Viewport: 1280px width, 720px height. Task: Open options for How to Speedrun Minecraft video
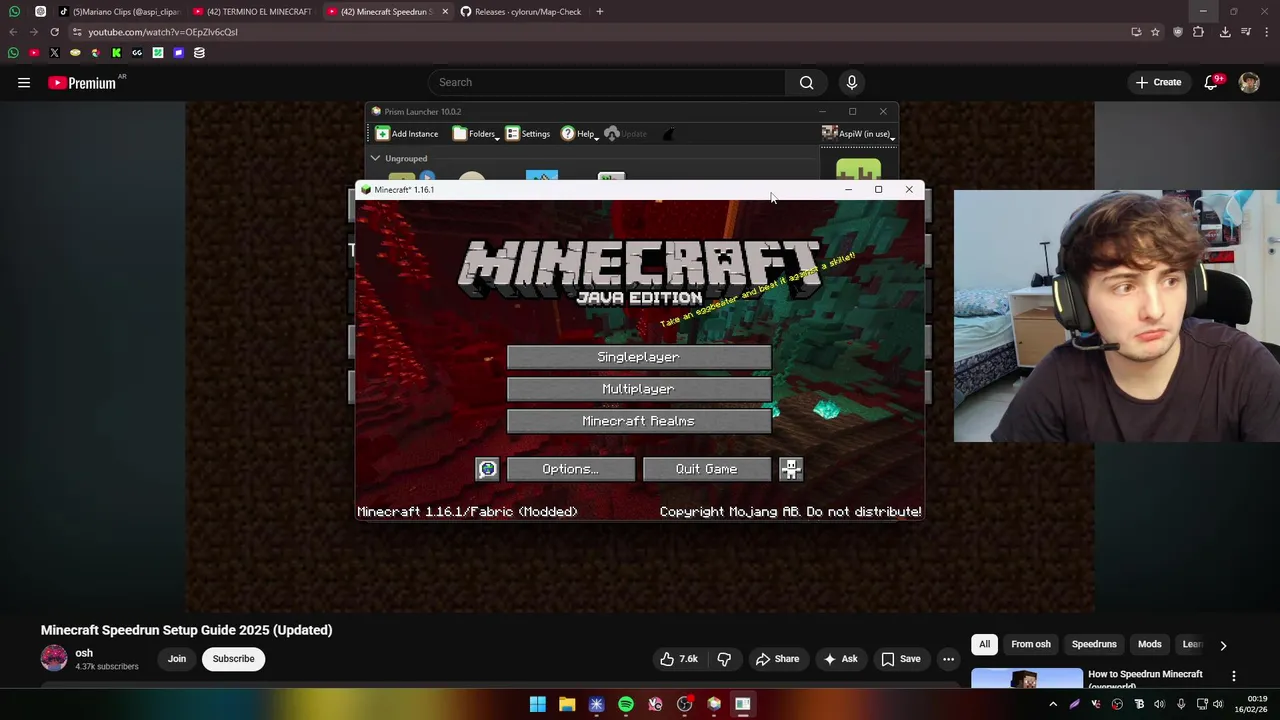pos(1234,676)
